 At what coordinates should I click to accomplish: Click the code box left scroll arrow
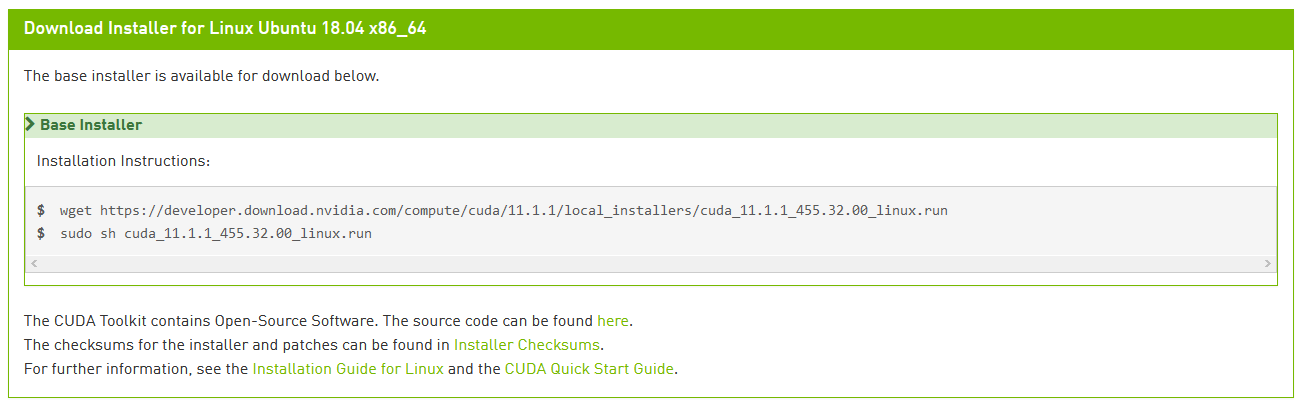33,263
